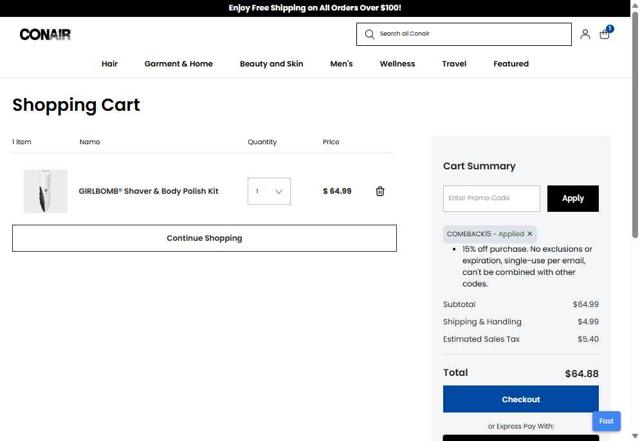Proceed with the Checkout button
Viewport: 640px width, 441px height.
(x=521, y=399)
